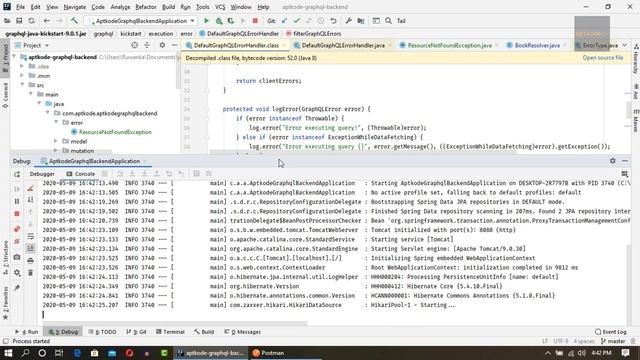
Task: Rerun the debug session icon
Action: coord(17,174)
